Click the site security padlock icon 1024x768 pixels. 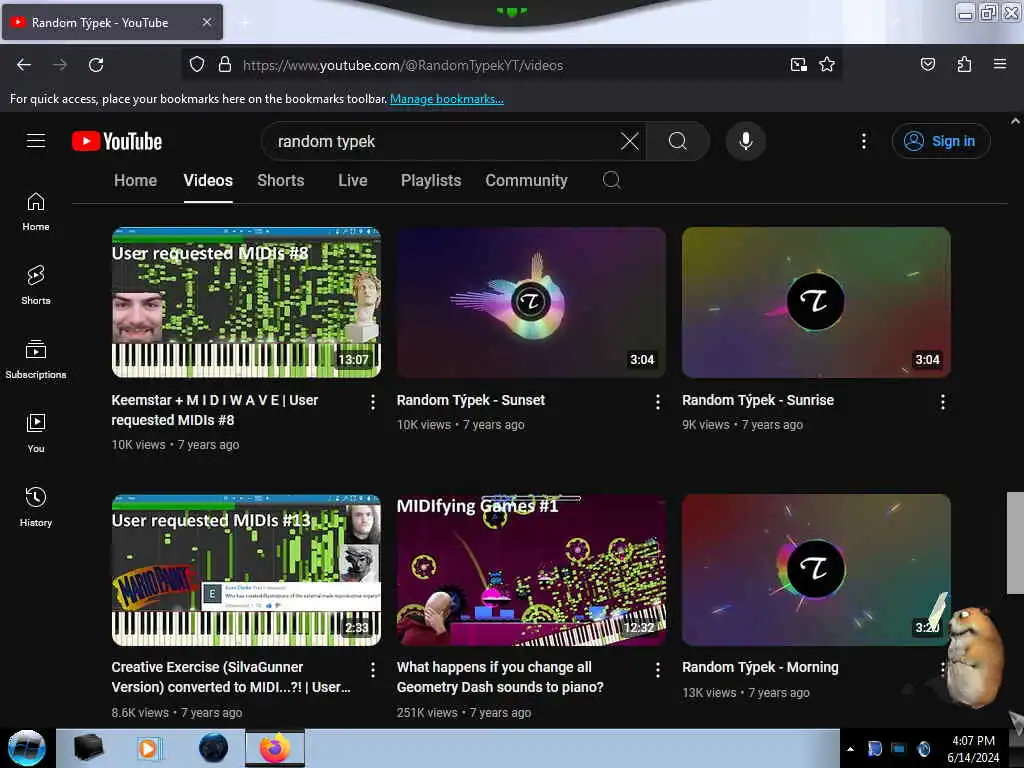(225, 65)
